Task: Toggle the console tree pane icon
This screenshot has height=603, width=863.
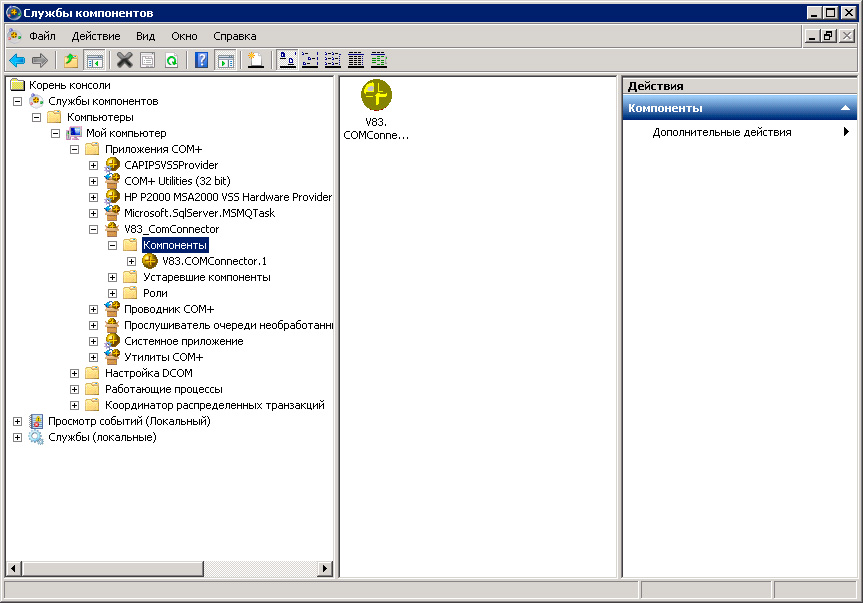Action: 94,60
